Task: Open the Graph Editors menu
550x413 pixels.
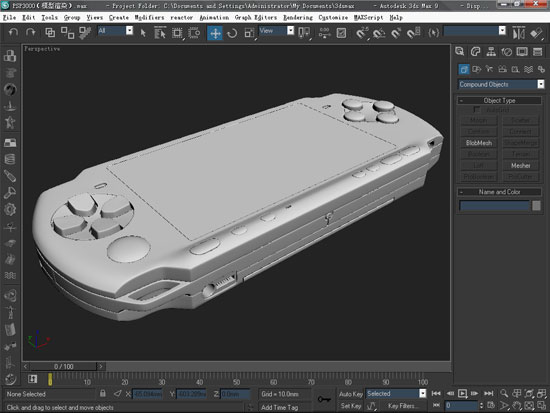Action: click(256, 18)
